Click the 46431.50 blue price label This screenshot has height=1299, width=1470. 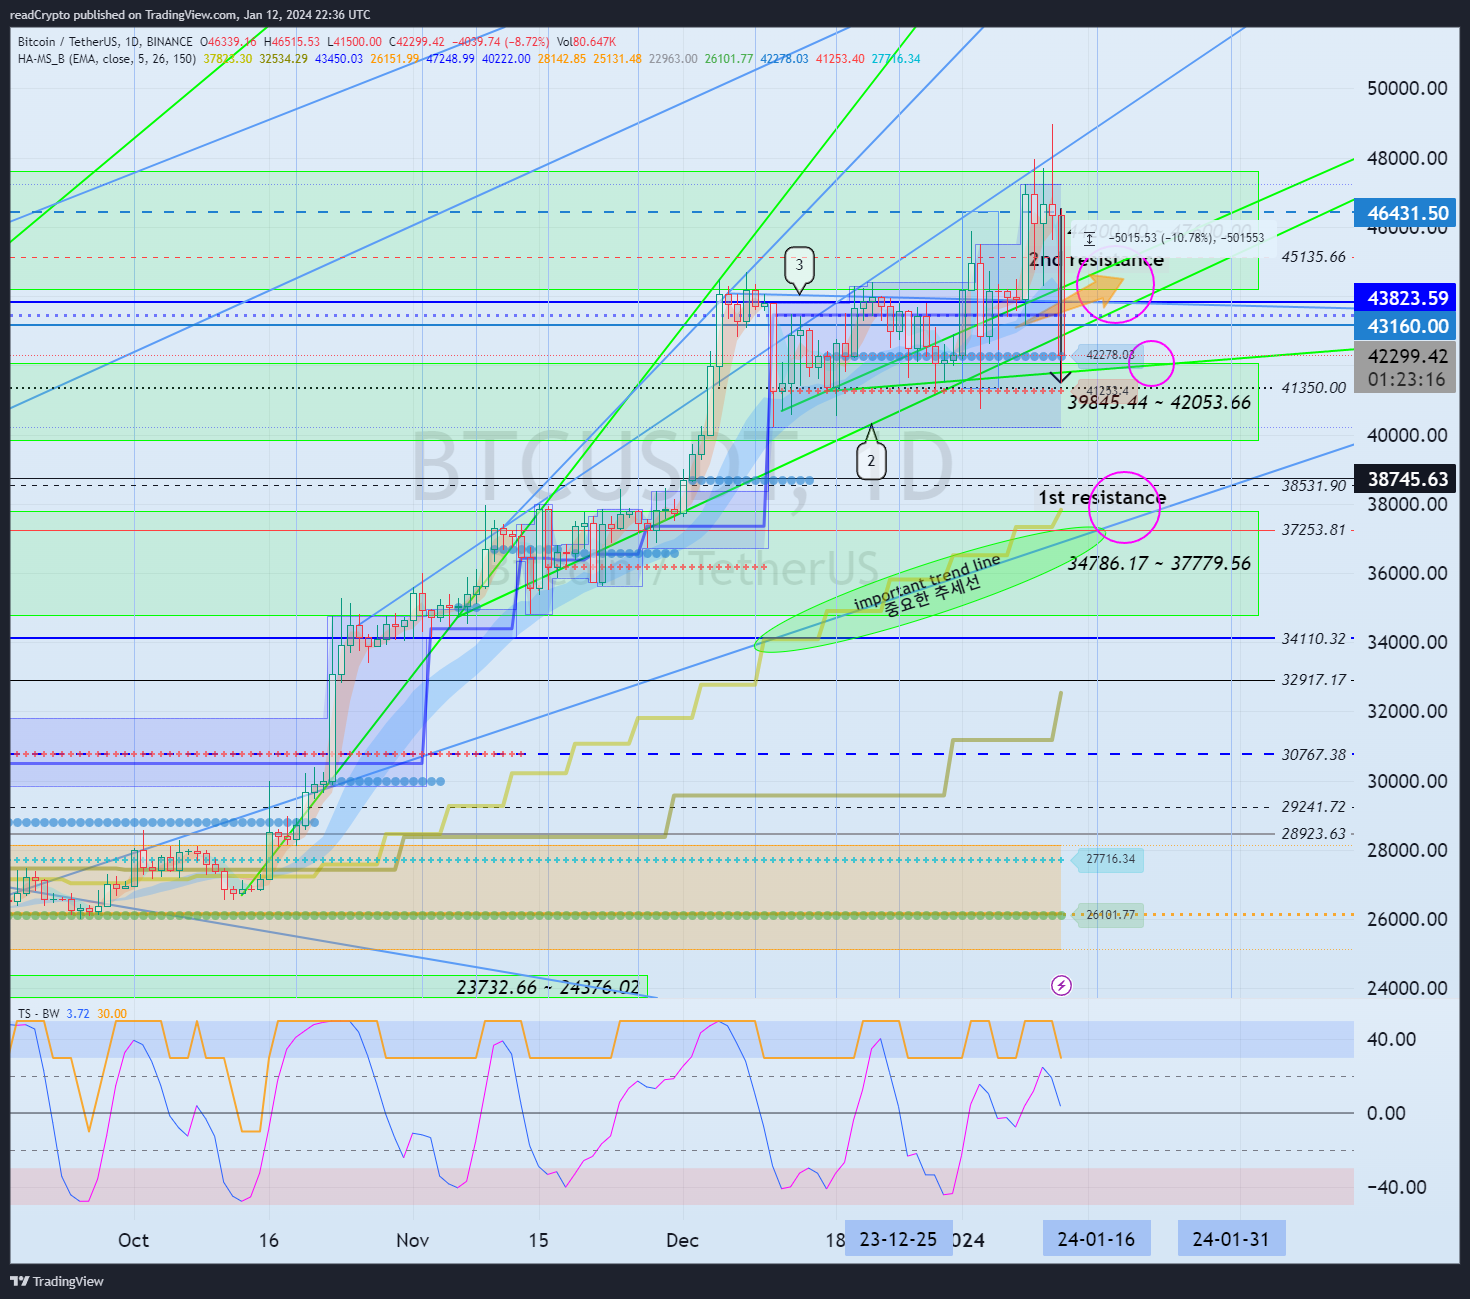point(1407,213)
